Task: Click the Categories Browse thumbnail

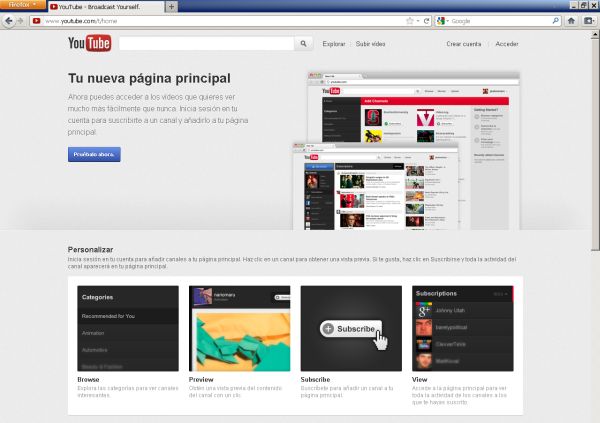Action: (128, 328)
